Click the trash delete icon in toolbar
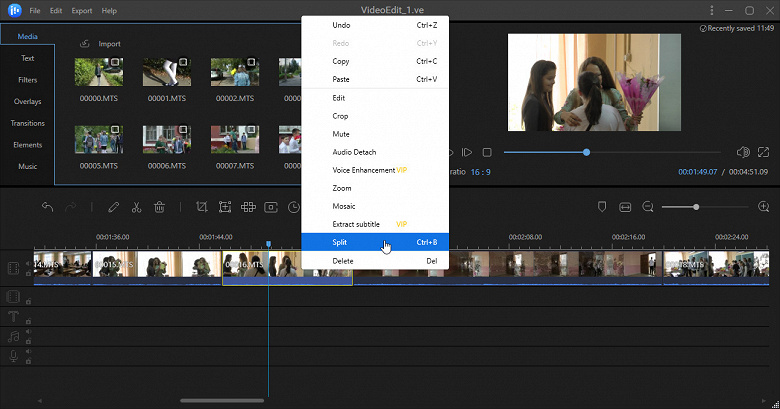 [159, 207]
